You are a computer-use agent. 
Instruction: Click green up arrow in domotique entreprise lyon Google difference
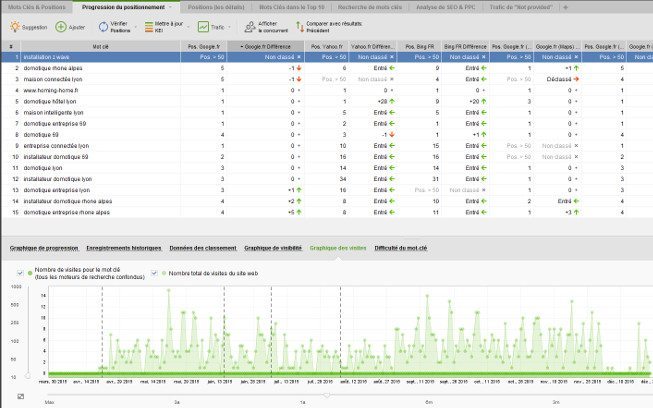(299, 190)
